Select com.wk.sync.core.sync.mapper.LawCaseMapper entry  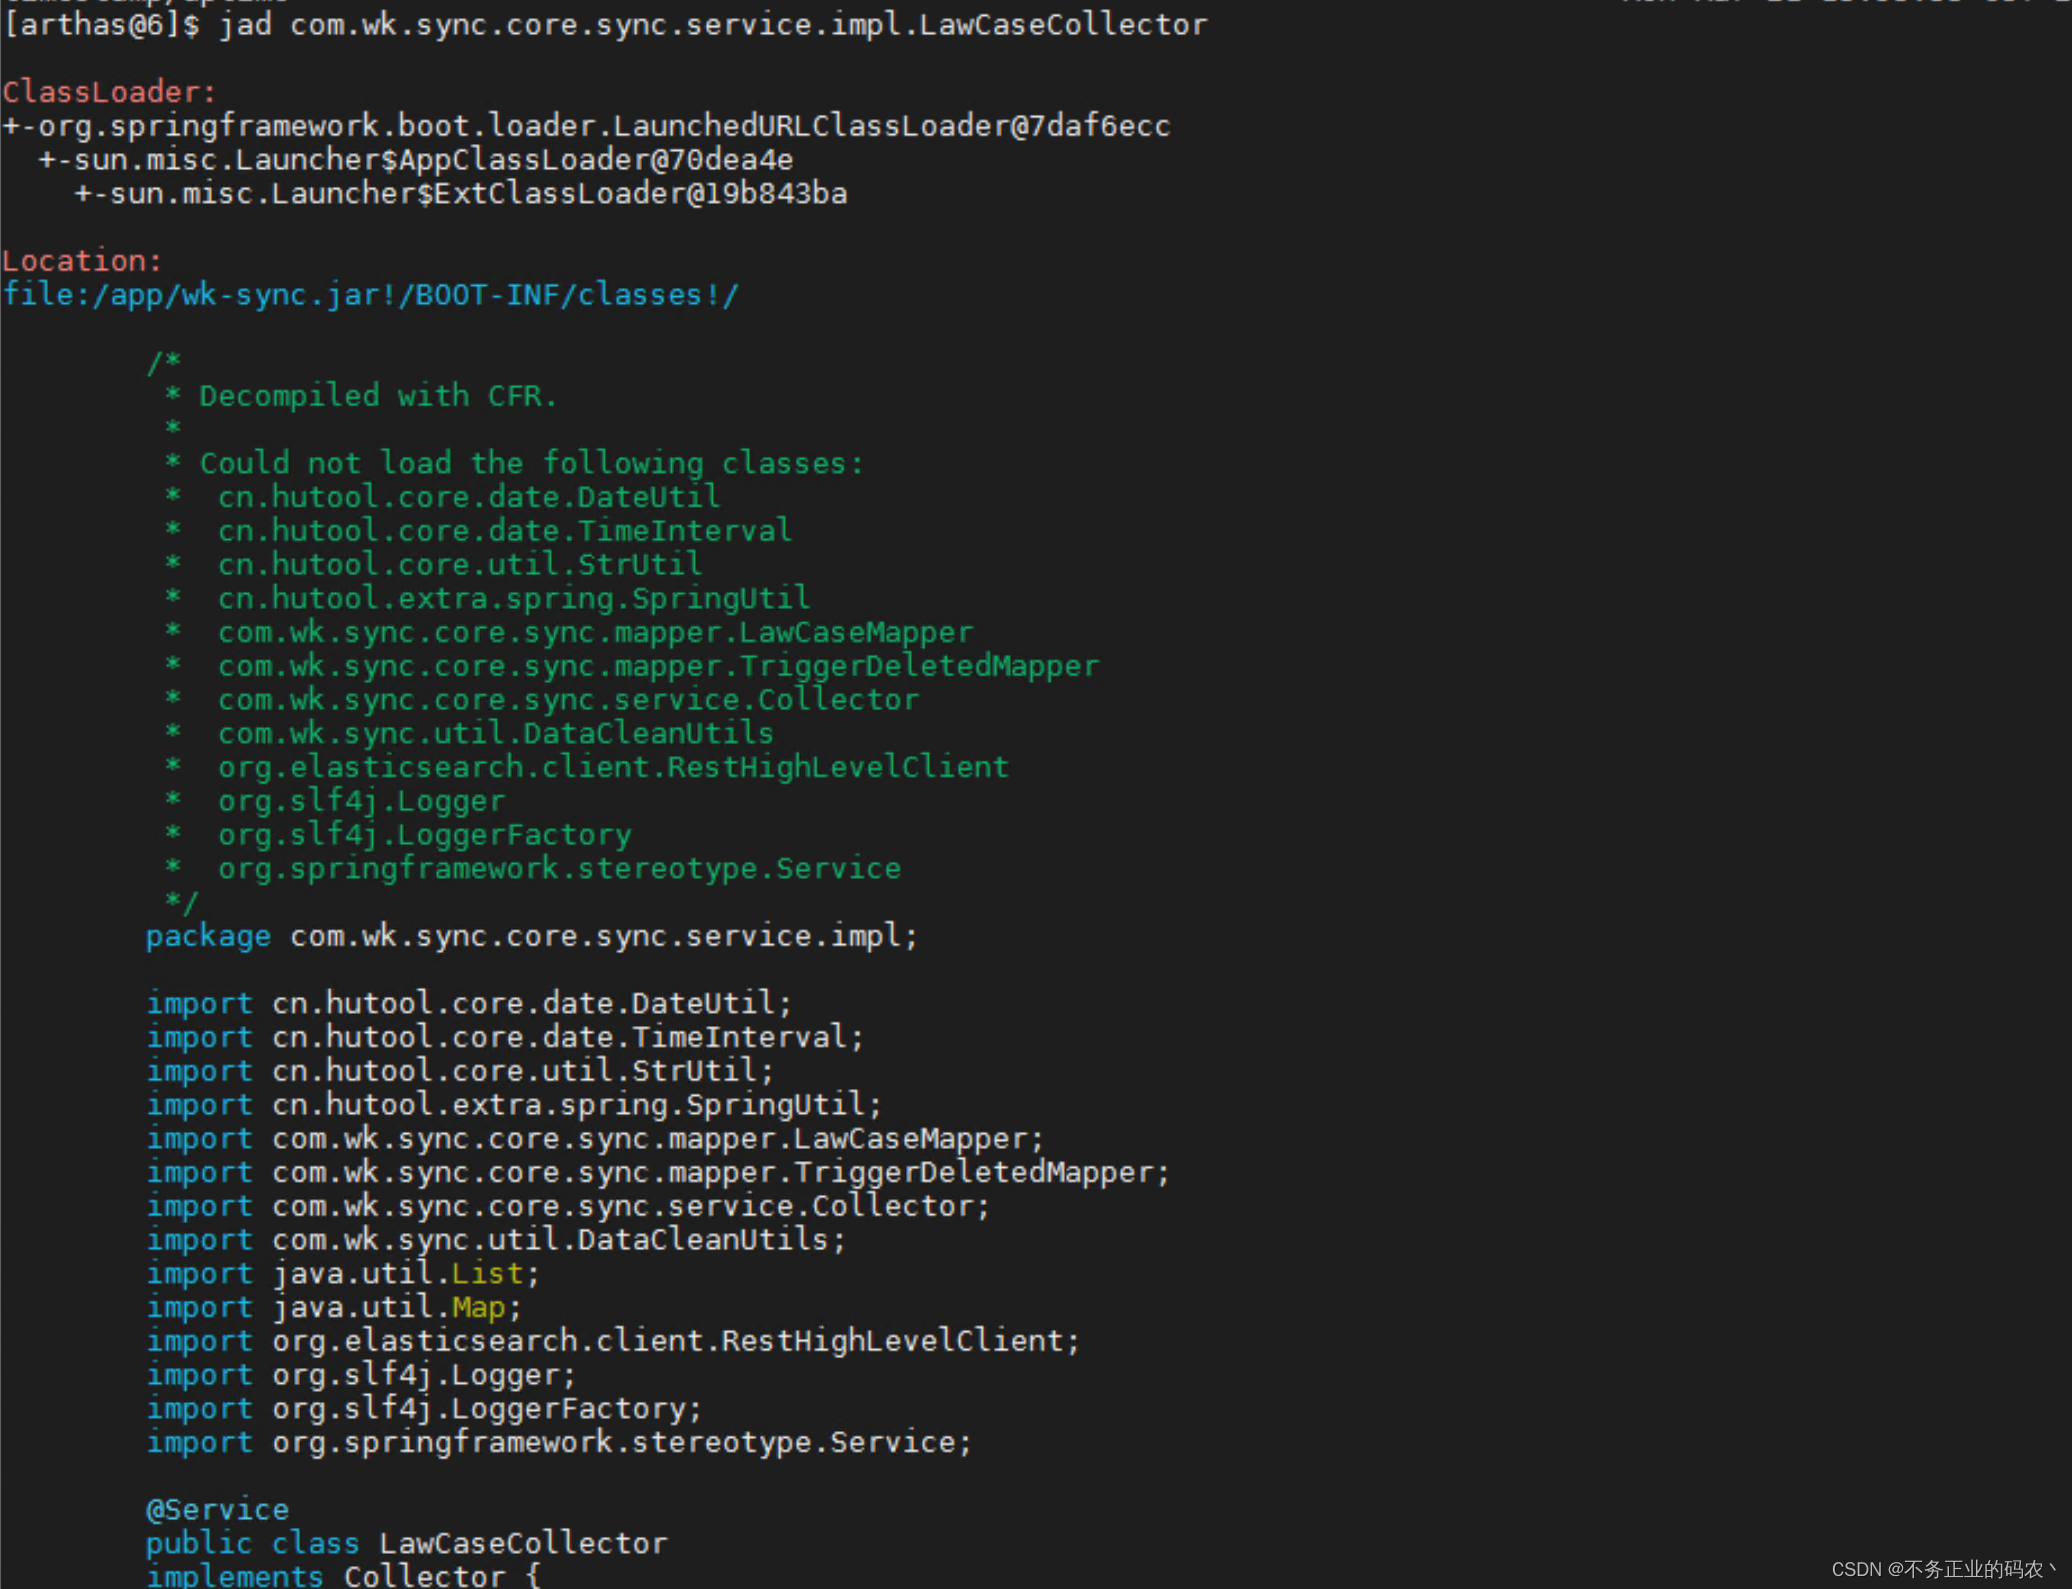594,631
